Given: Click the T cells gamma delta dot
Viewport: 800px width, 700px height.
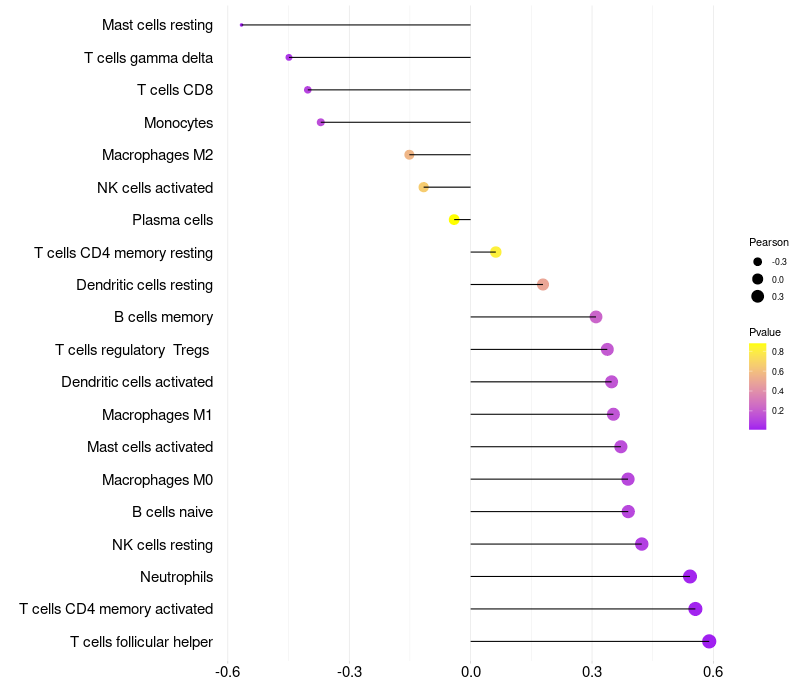Looking at the screenshot, I should point(289,58).
